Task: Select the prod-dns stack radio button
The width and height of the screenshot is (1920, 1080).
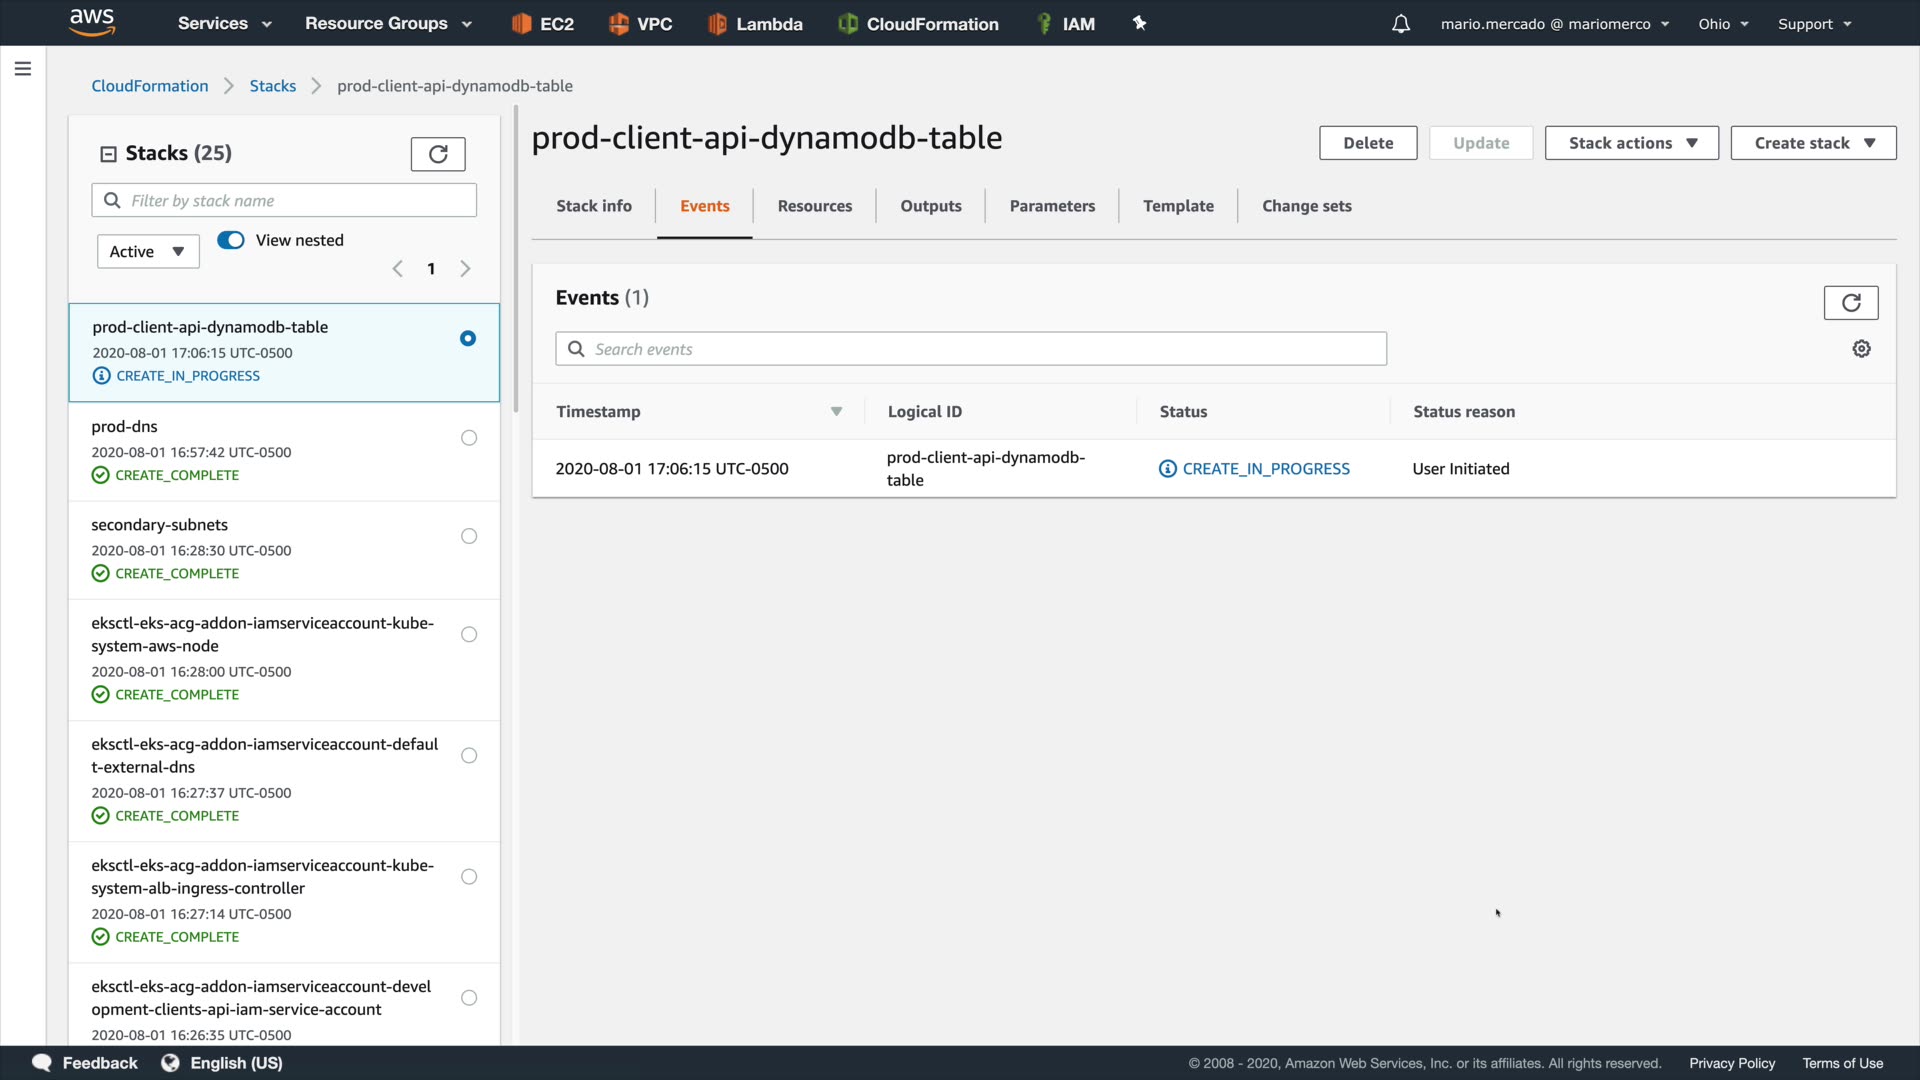Action: [469, 438]
